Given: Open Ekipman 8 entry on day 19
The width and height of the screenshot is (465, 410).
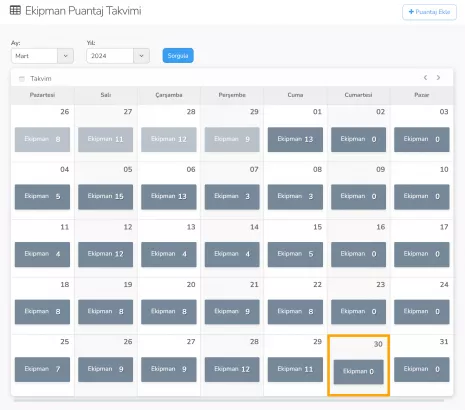Looking at the screenshot, I should coord(106,312).
